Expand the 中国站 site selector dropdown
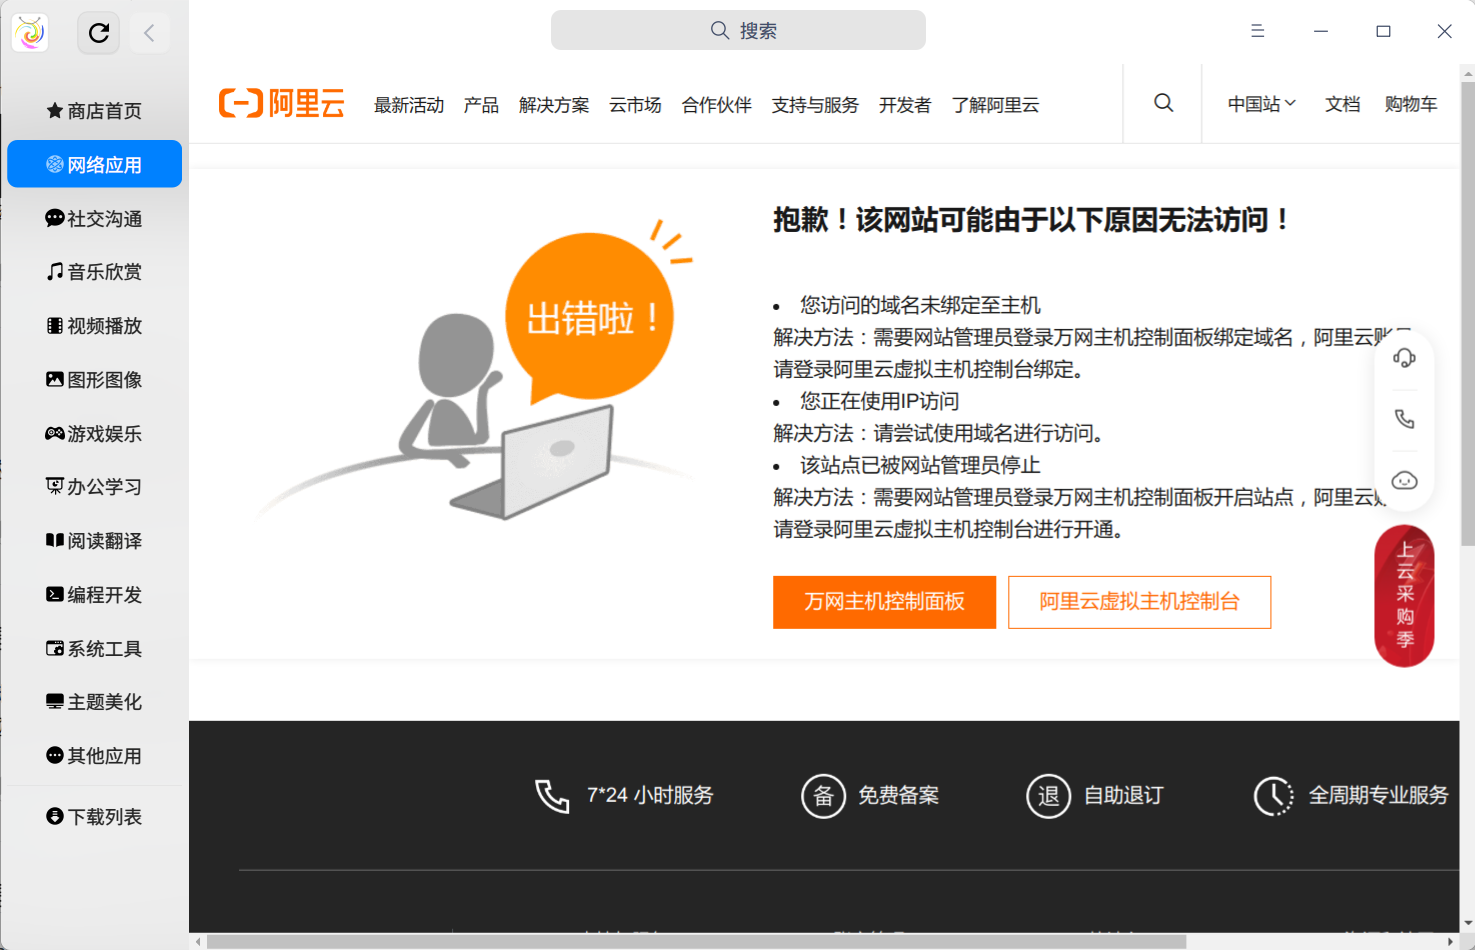This screenshot has width=1475, height=950. (1260, 103)
